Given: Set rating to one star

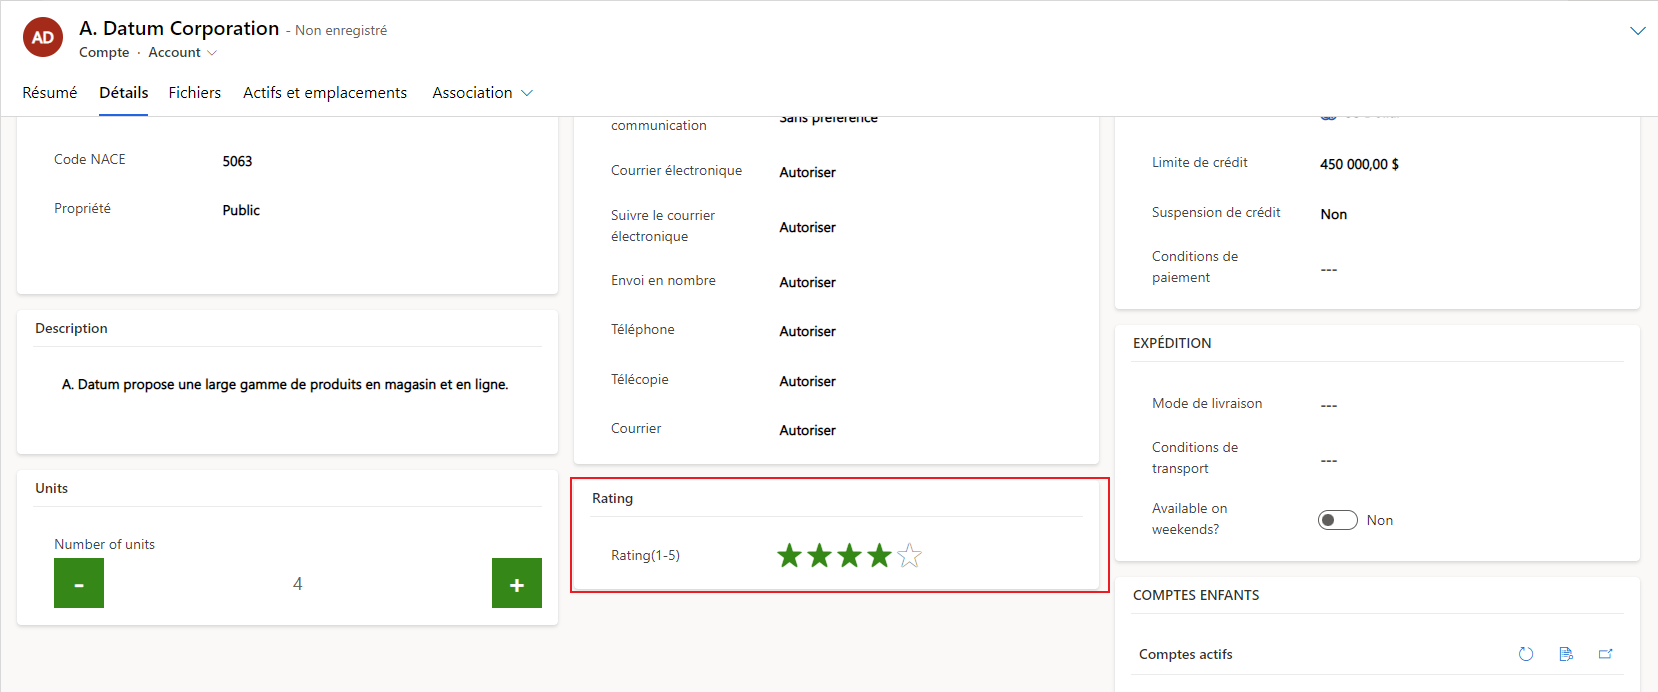Looking at the screenshot, I should click(790, 555).
